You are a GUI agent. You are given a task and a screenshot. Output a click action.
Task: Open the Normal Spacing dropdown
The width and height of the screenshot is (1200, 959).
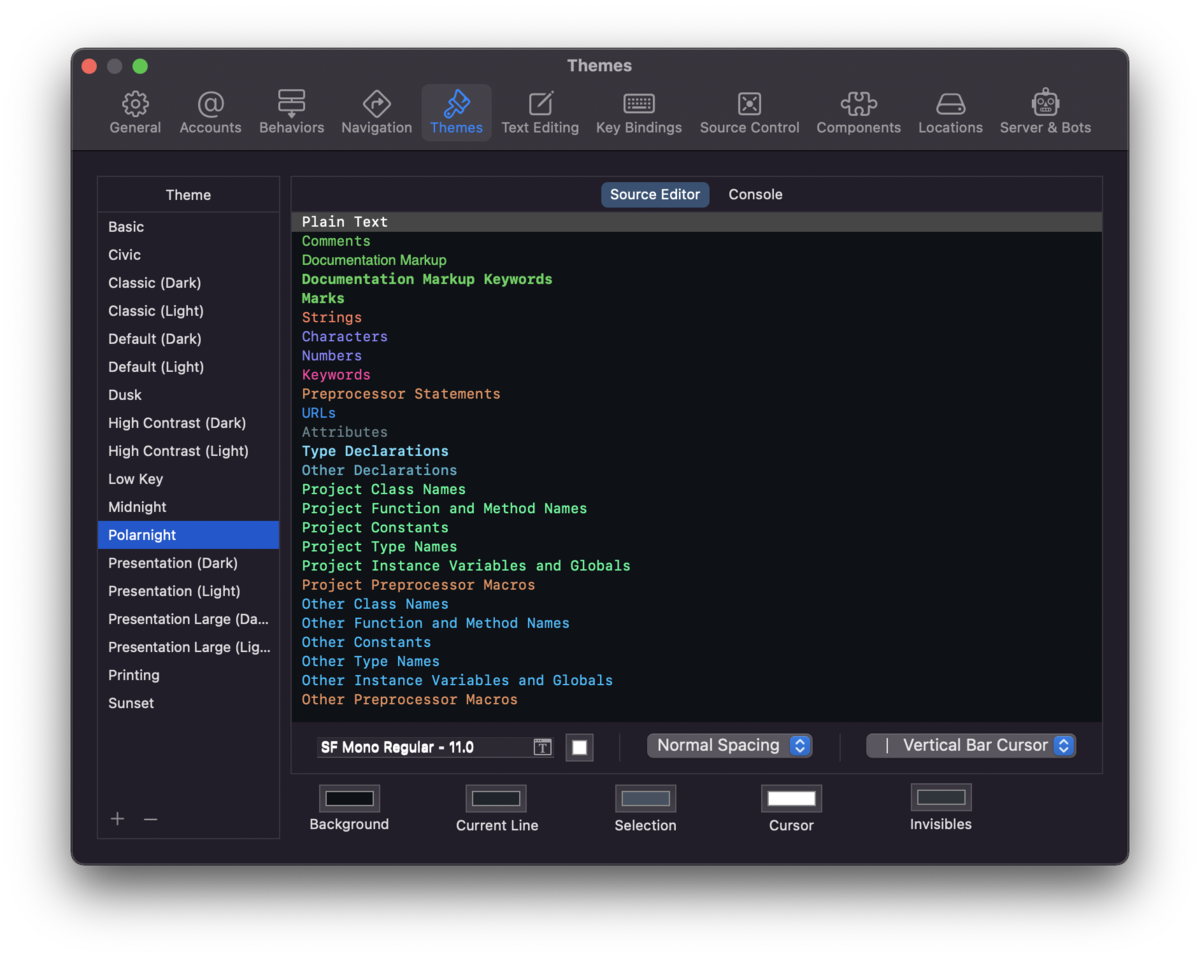click(x=729, y=745)
